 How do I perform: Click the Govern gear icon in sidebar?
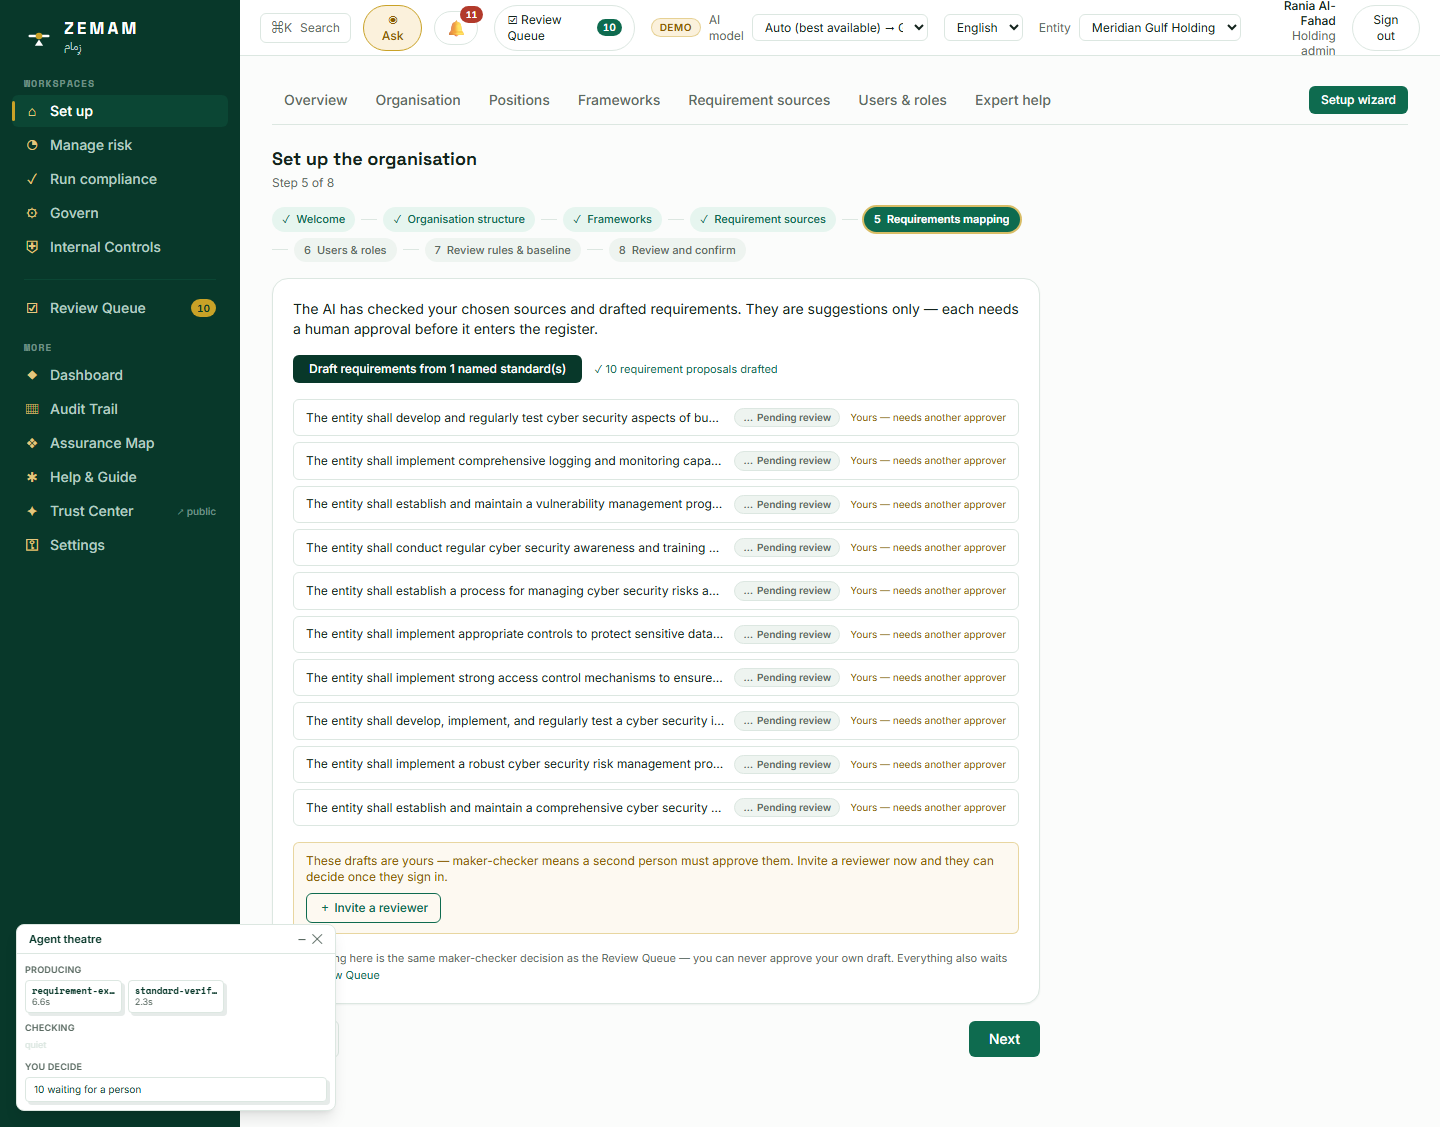pos(32,213)
